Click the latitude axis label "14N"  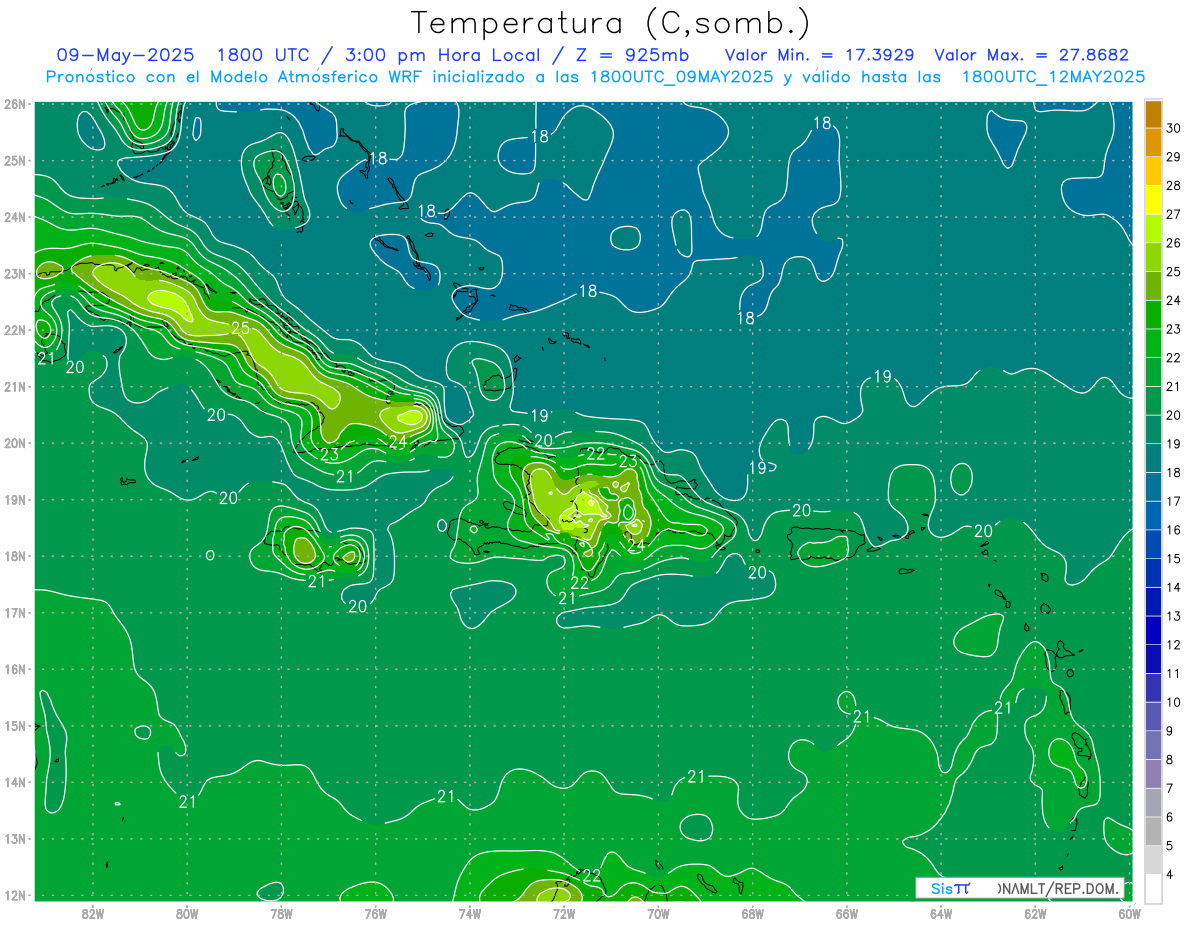16,782
